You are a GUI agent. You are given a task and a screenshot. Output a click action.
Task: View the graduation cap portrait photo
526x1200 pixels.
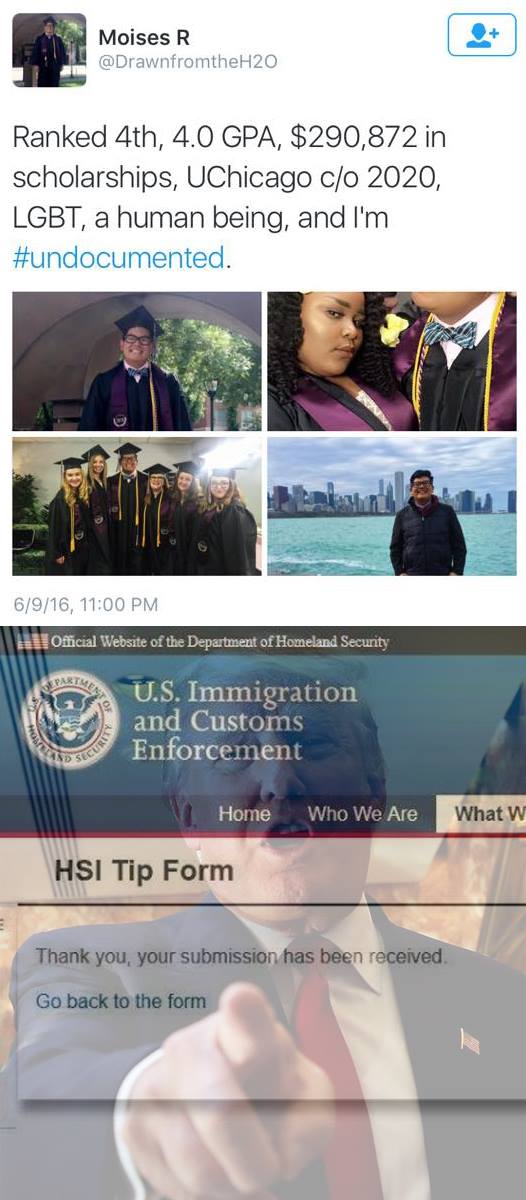pyautogui.click(x=137, y=362)
